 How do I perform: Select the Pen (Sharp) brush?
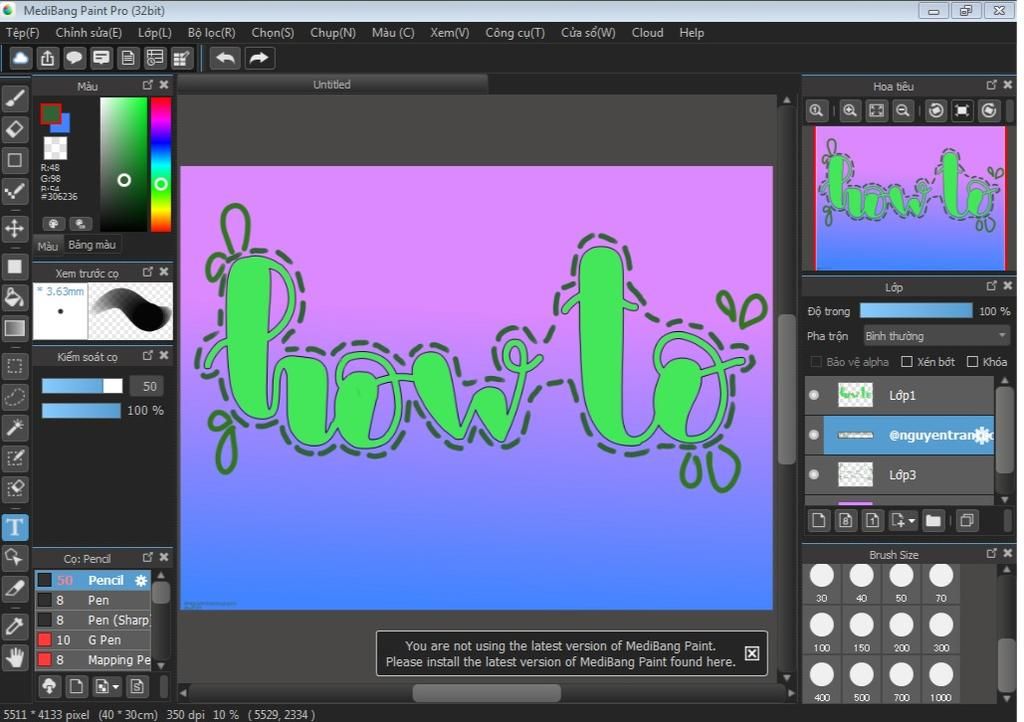click(x=93, y=620)
